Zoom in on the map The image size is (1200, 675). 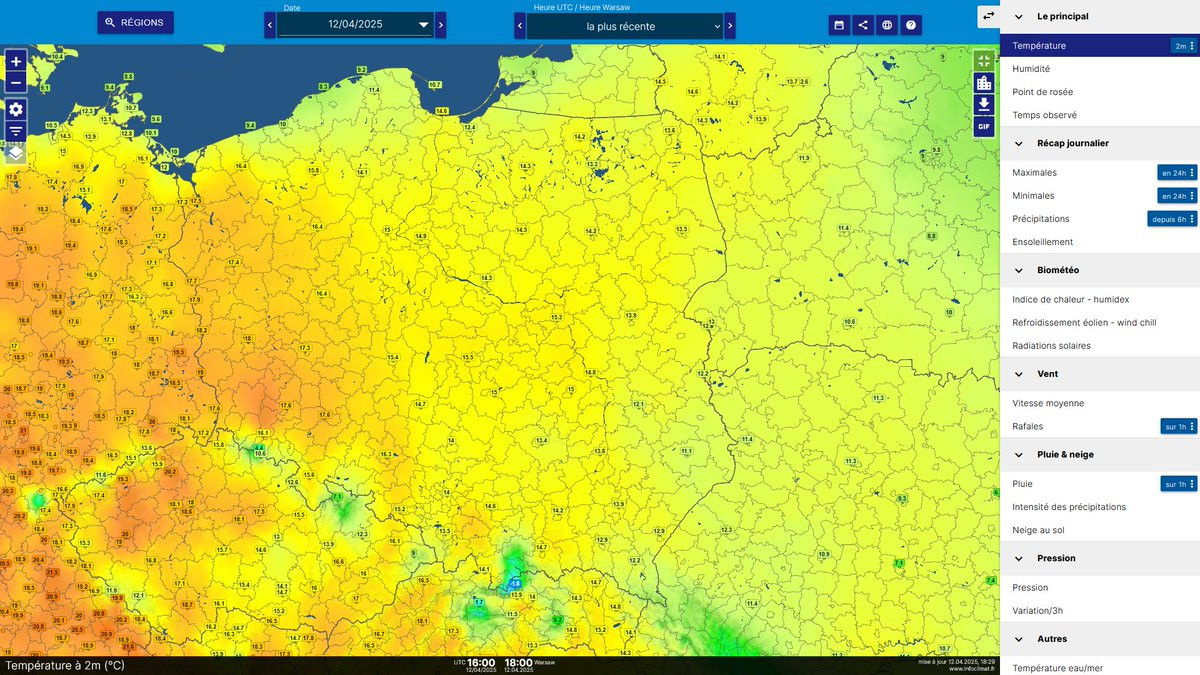(16, 61)
